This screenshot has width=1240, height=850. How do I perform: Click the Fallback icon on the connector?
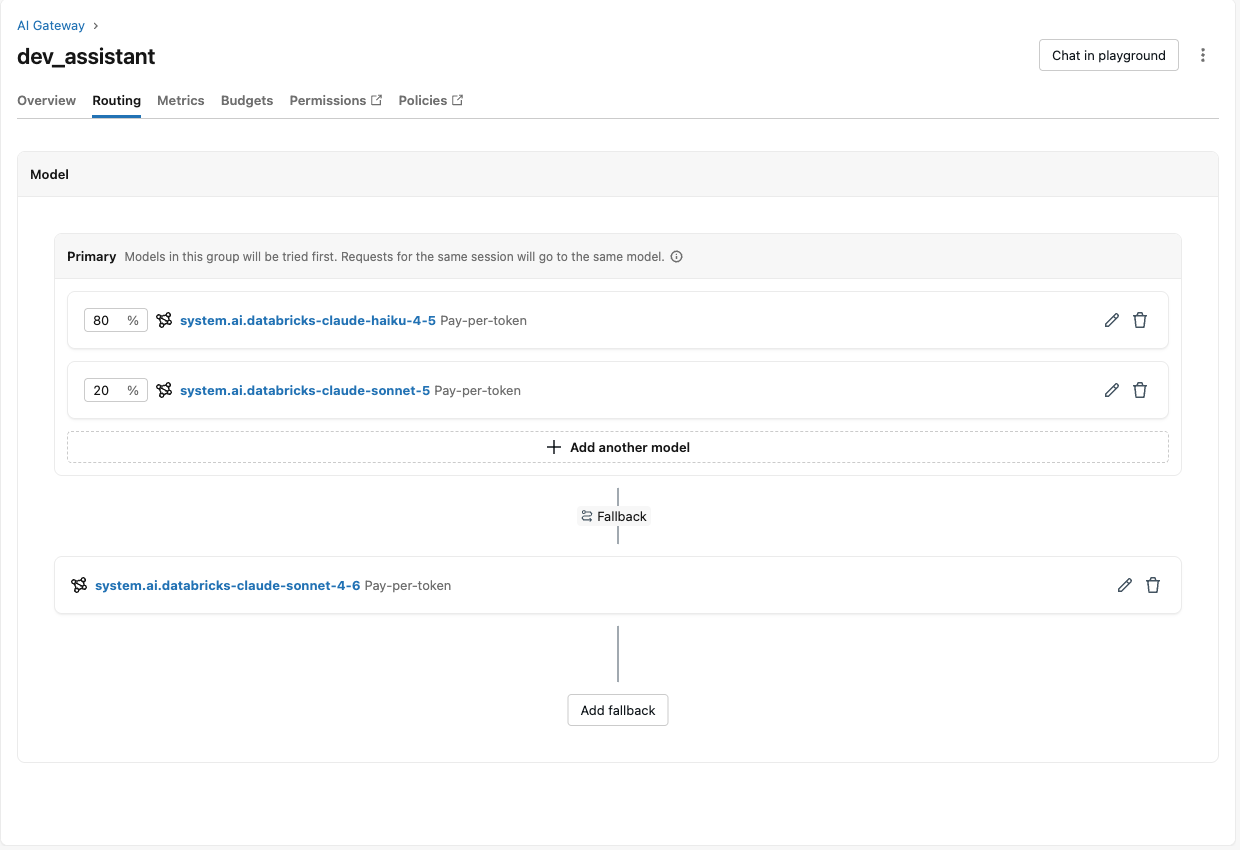(x=587, y=516)
